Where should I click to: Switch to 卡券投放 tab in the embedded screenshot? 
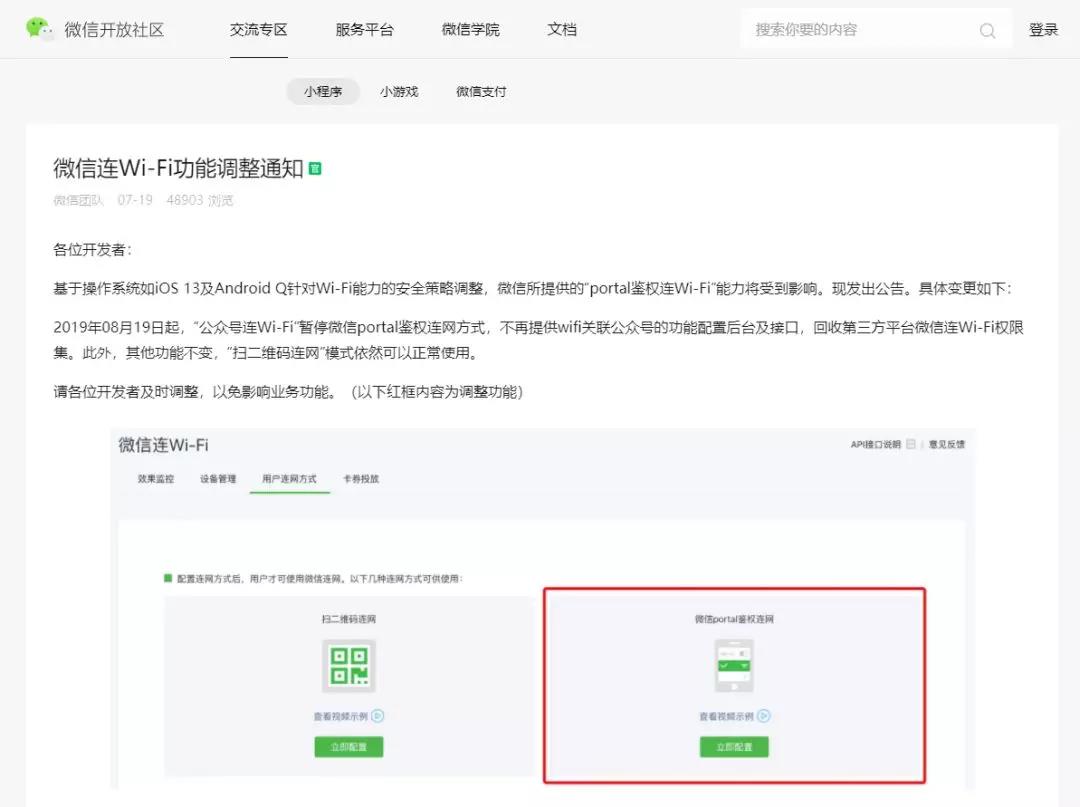[x=361, y=479]
